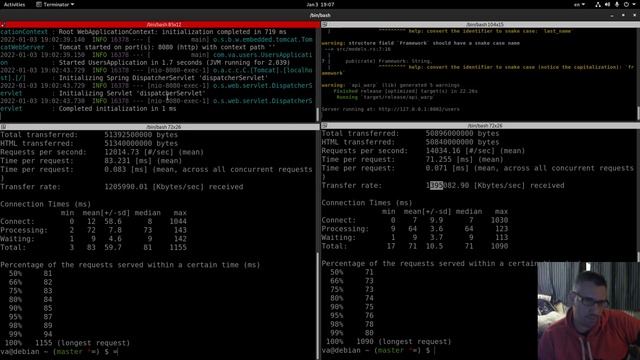
Task: Open grouping icon of bottom-right pane
Action: 324,126
